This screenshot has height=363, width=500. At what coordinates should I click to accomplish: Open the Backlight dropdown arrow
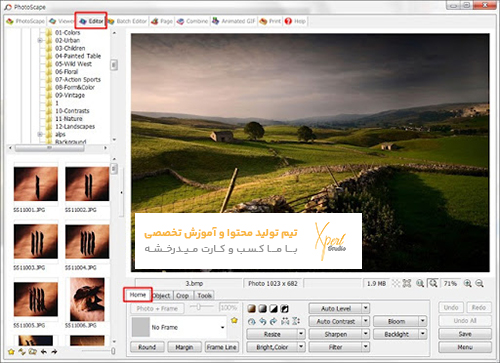[423, 334]
